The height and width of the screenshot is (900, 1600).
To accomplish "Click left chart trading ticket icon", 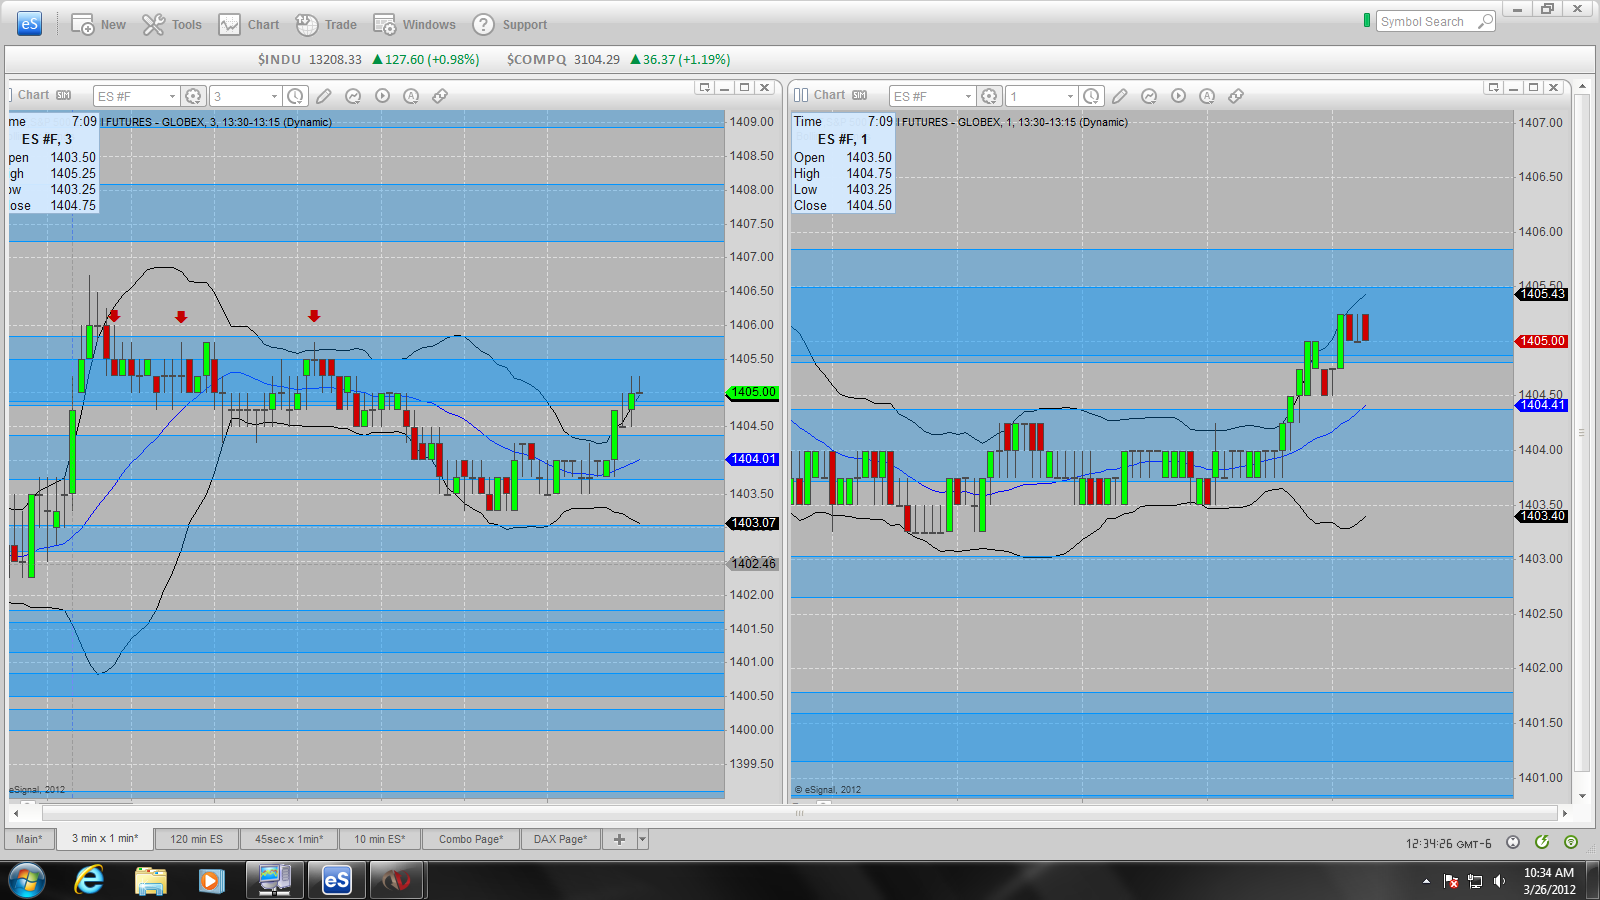I will pos(440,96).
